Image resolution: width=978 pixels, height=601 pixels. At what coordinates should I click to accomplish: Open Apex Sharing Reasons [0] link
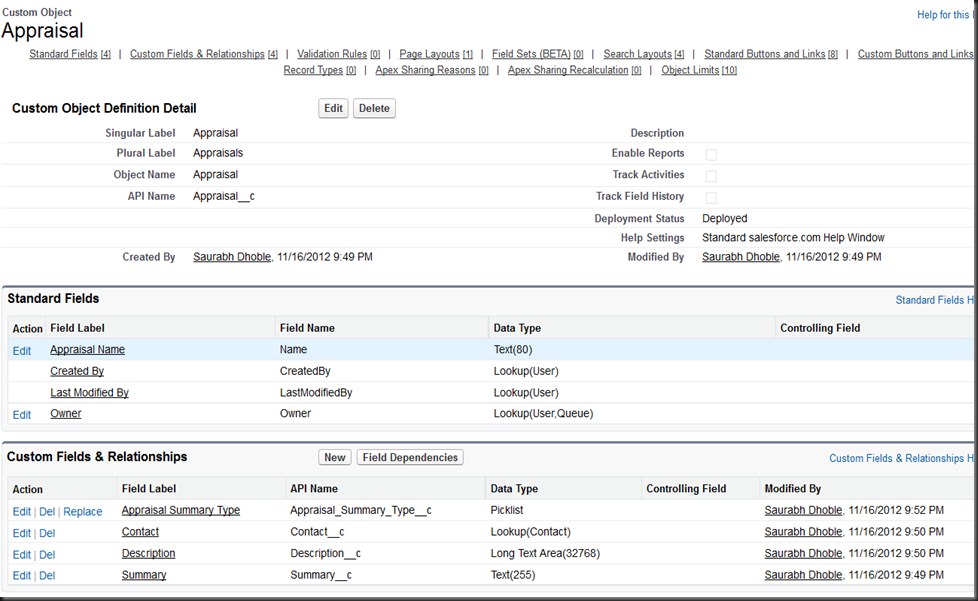coord(432,70)
